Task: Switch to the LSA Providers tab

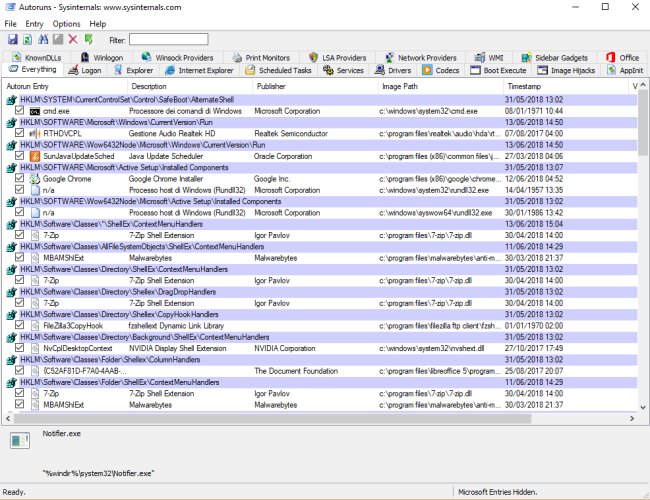Action: click(338, 58)
